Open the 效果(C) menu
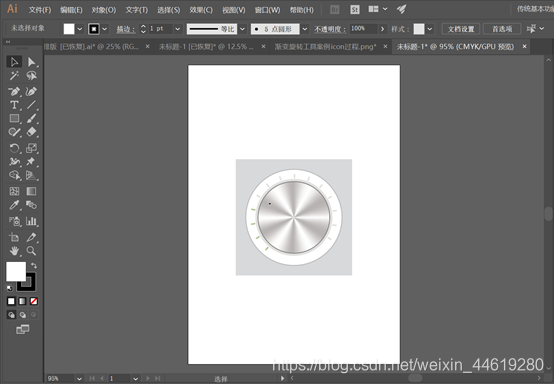554x384 pixels. click(201, 10)
